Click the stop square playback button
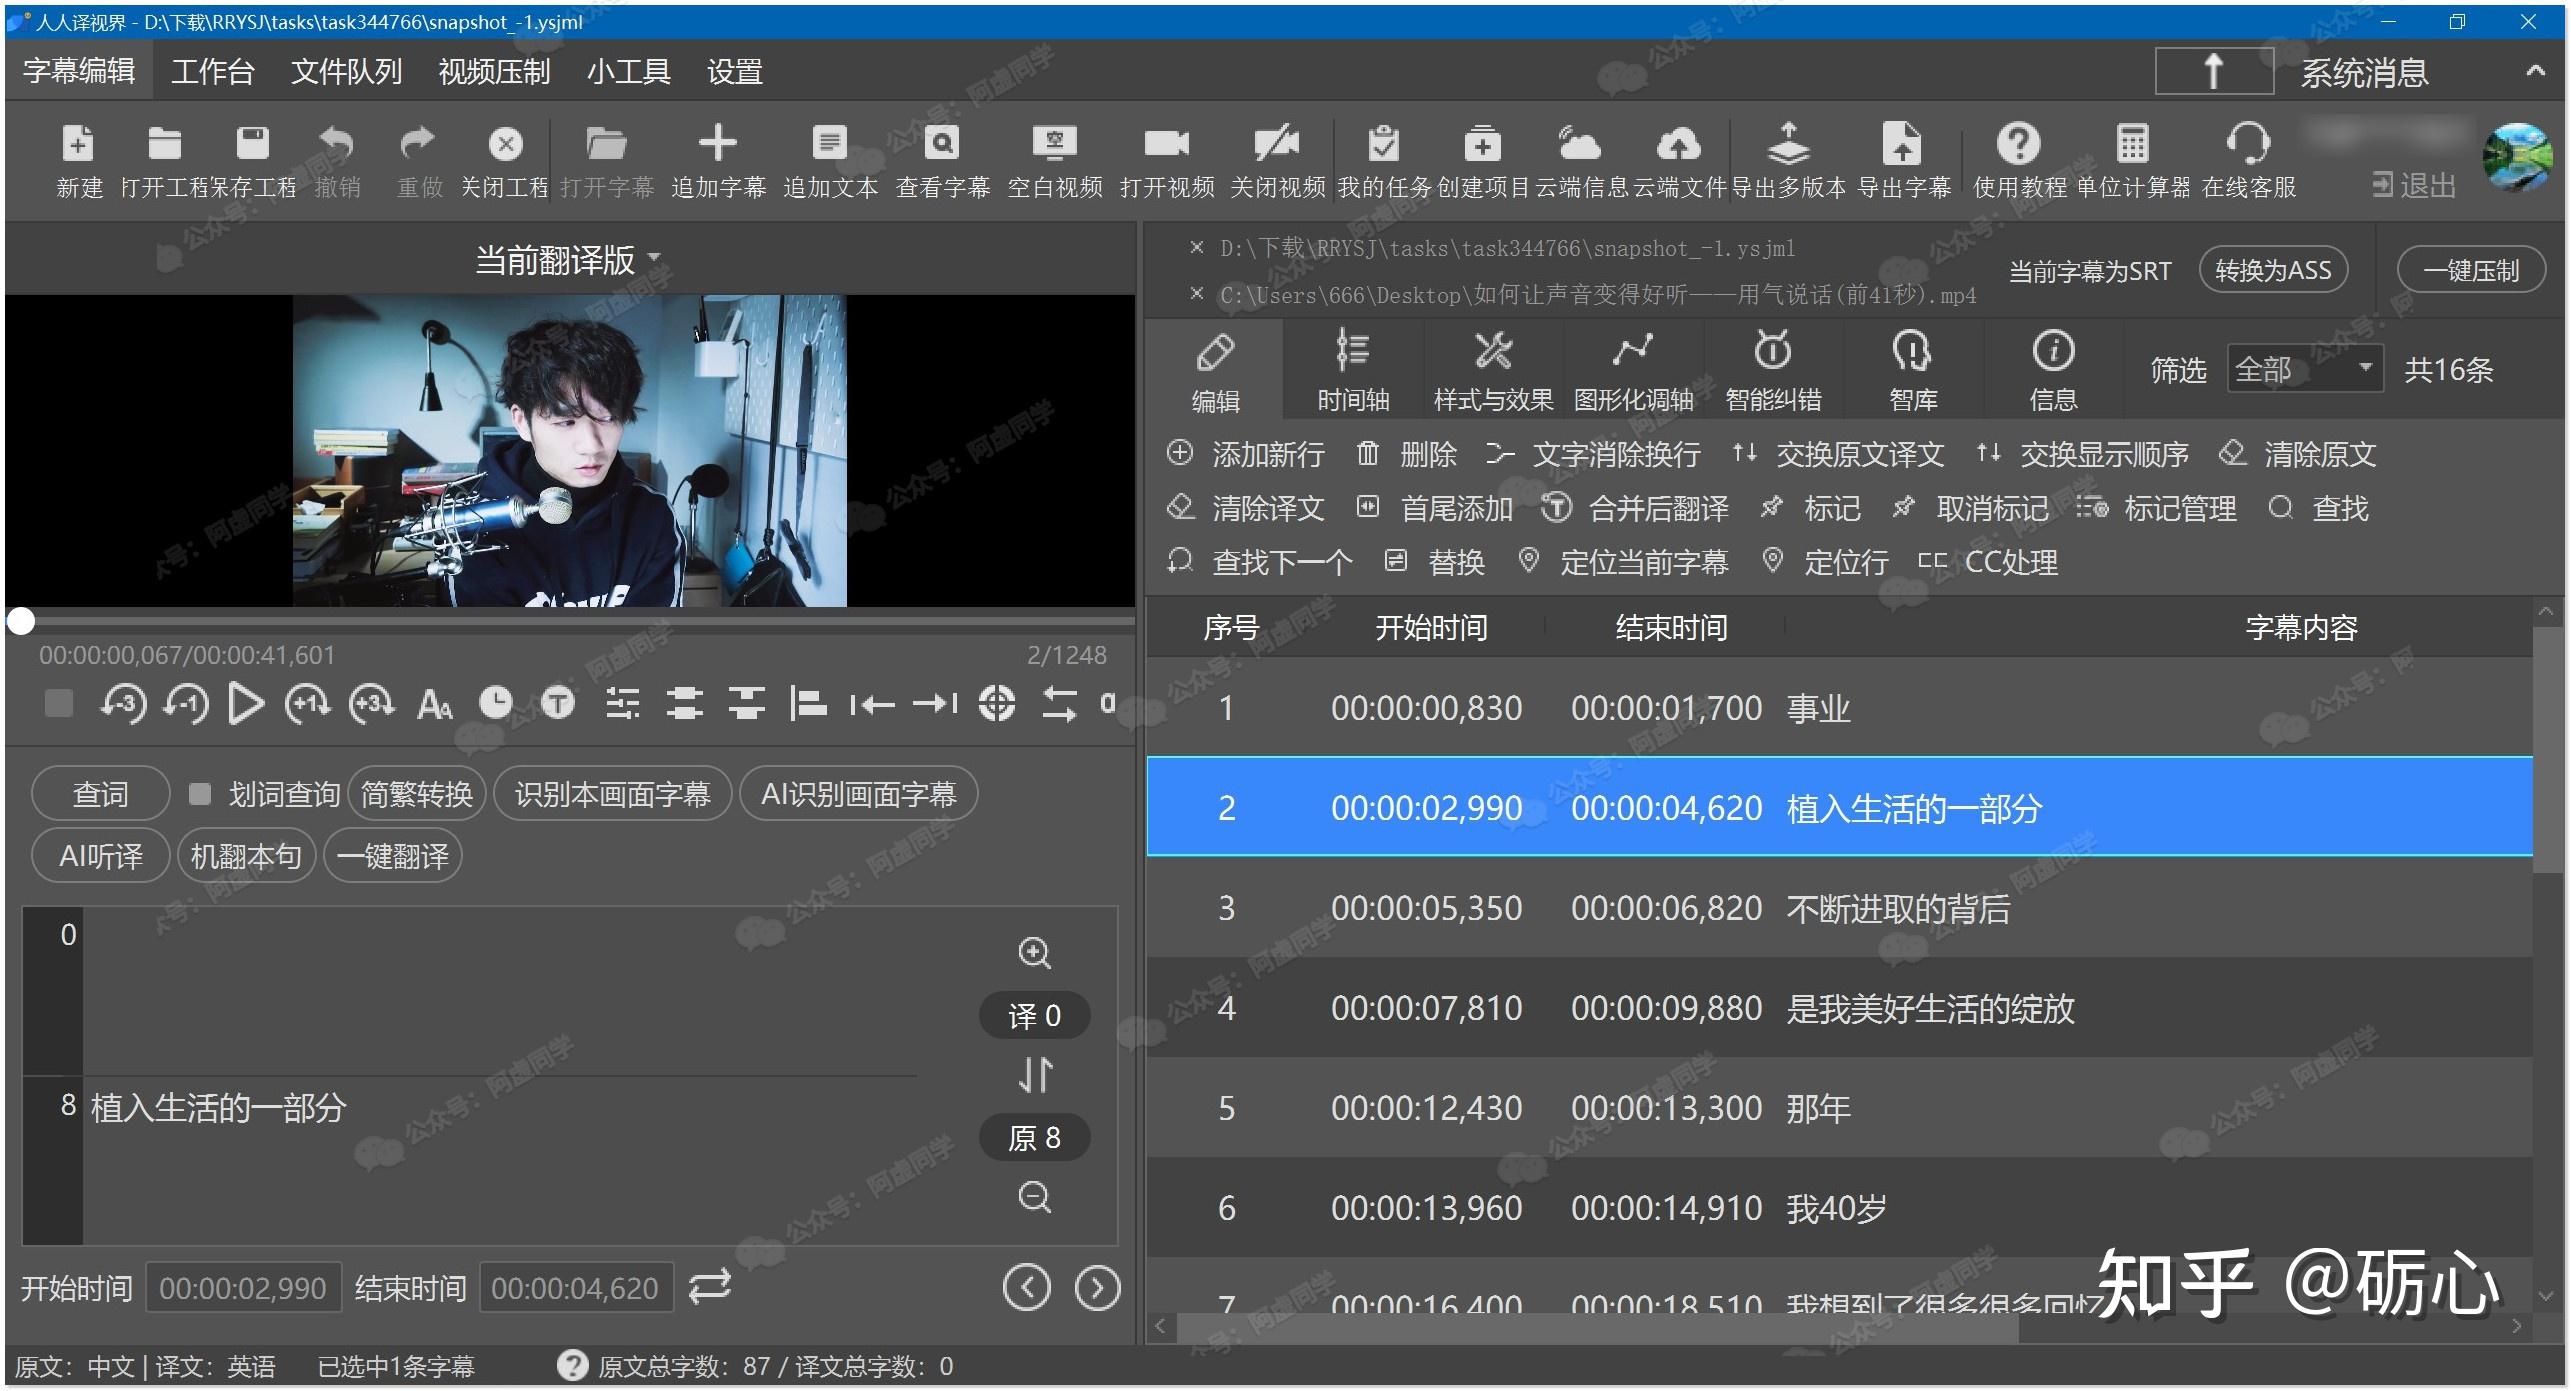The height and width of the screenshot is (1391, 2571). (59, 704)
